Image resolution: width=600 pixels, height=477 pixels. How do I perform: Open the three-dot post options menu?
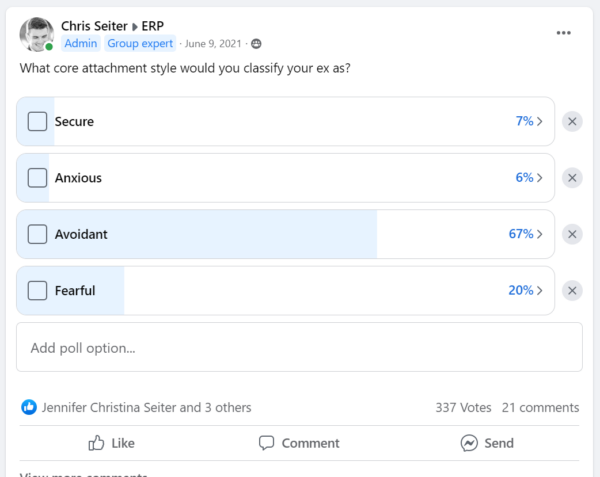563,33
